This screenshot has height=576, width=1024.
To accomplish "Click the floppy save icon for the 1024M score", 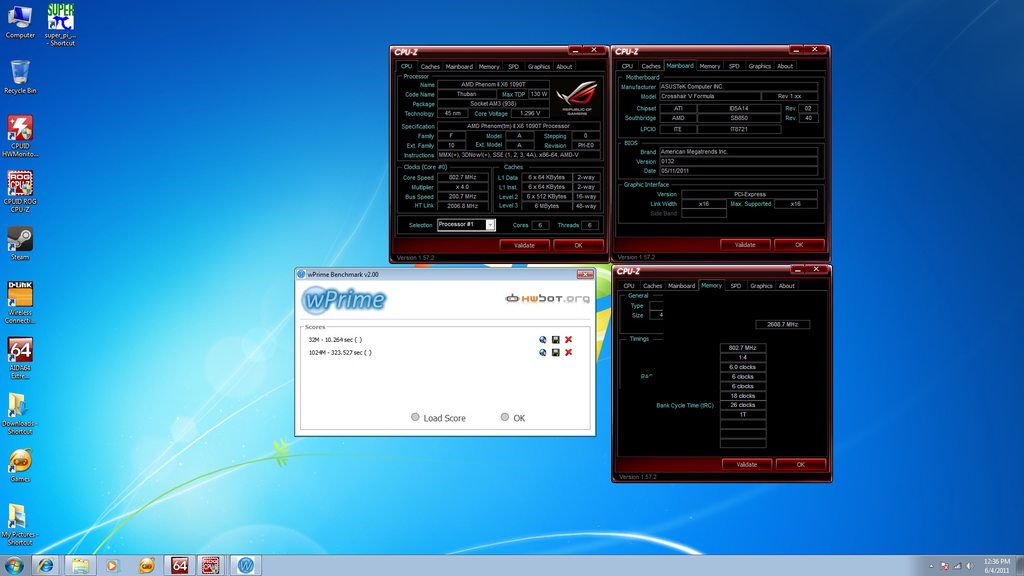I will pyautogui.click(x=556, y=353).
